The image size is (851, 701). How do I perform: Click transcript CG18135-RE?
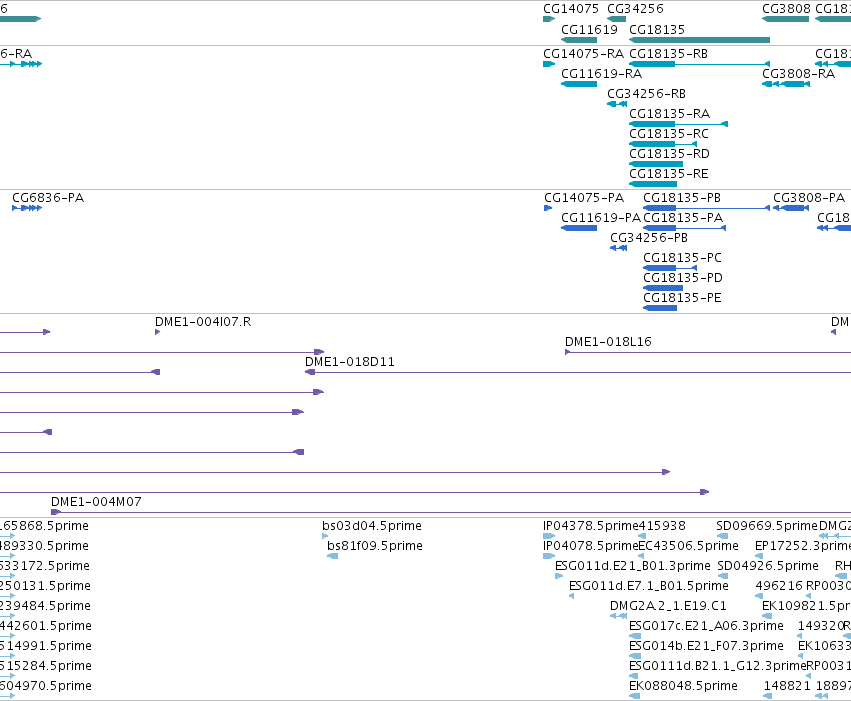click(653, 184)
